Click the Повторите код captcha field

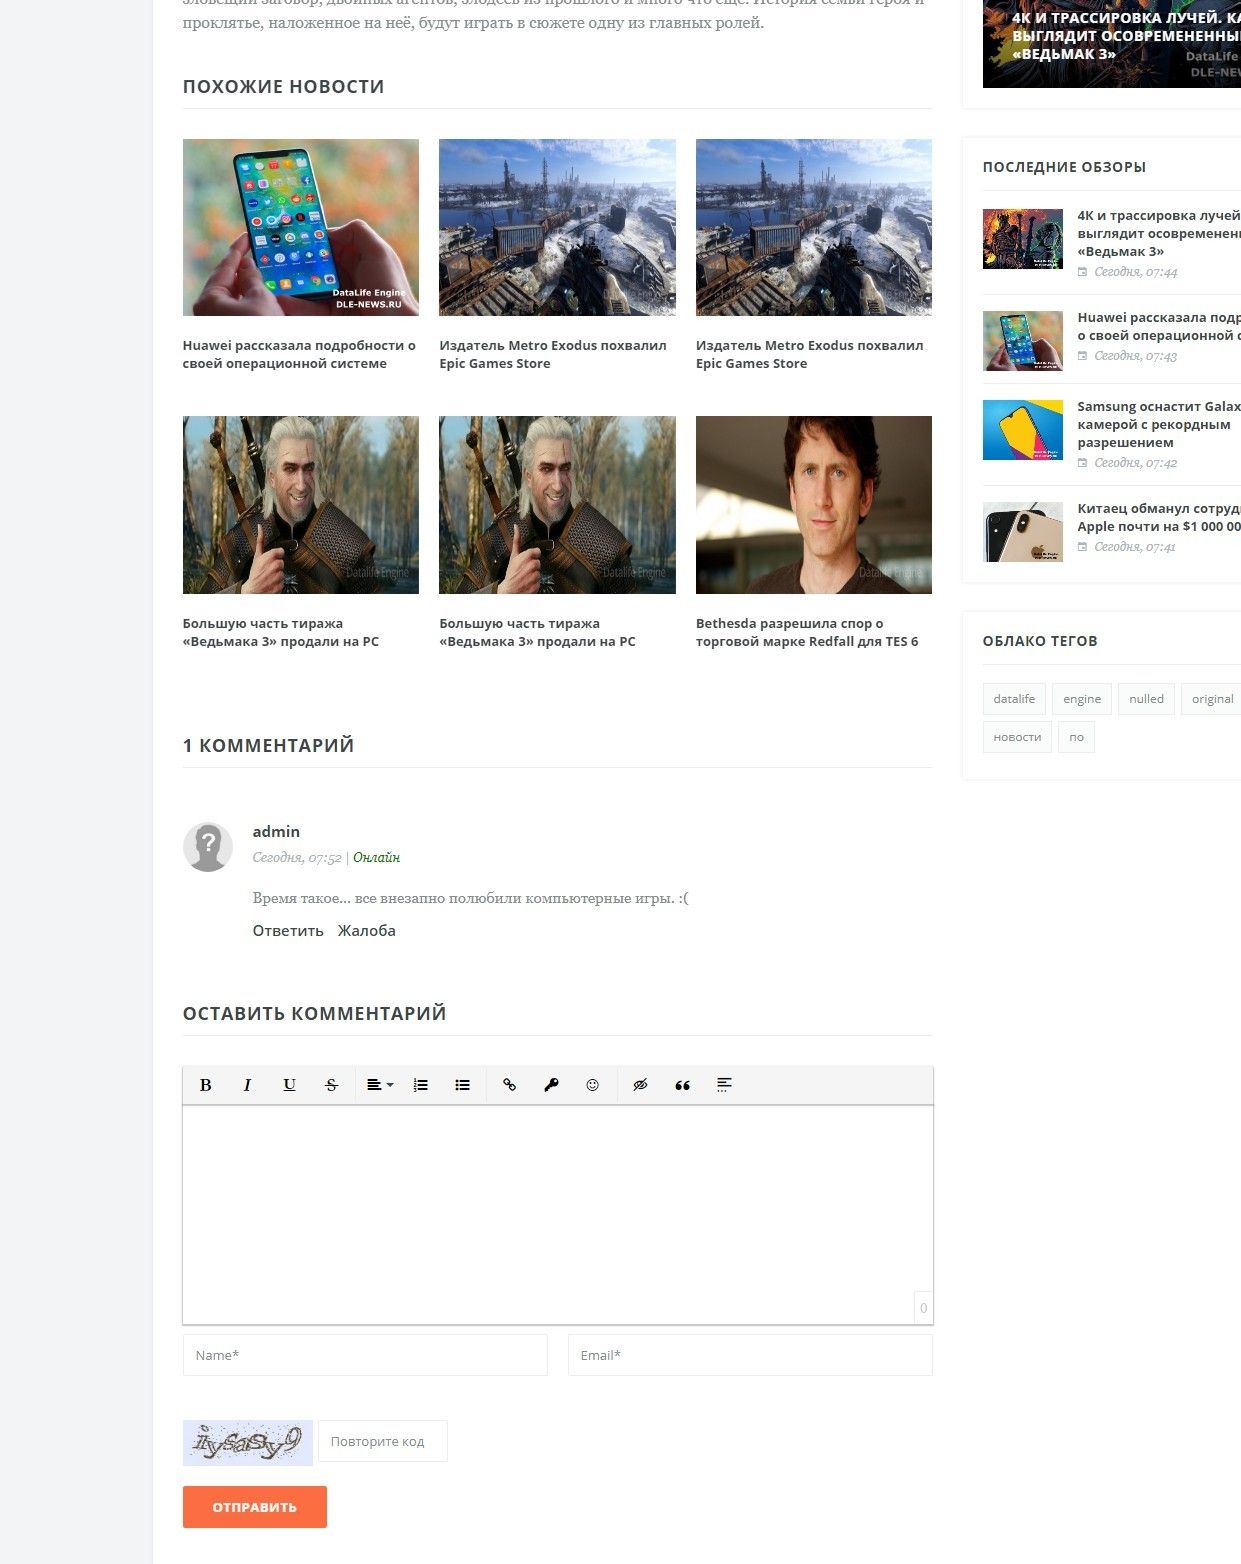coord(382,1441)
